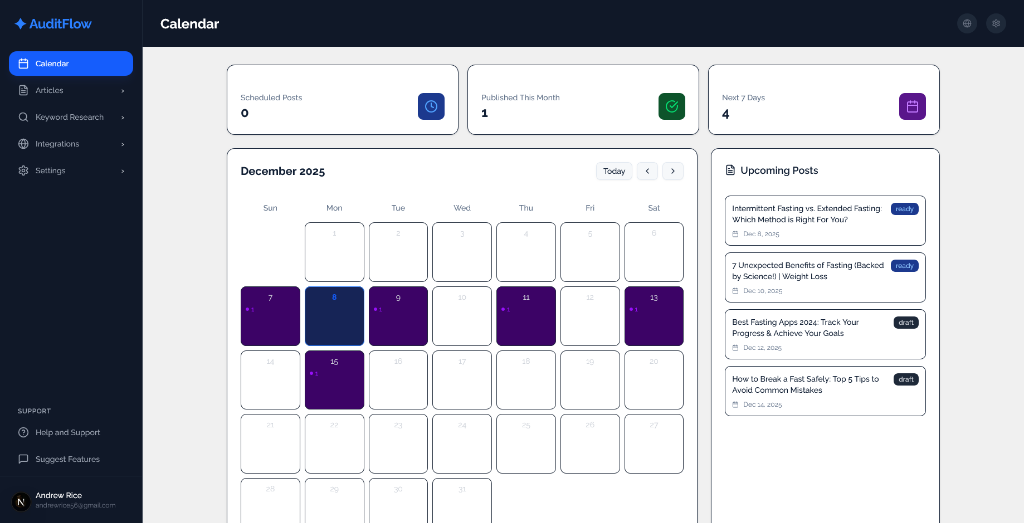This screenshot has height=523, width=1024.
Task: Click the Today button
Action: [x=614, y=171]
